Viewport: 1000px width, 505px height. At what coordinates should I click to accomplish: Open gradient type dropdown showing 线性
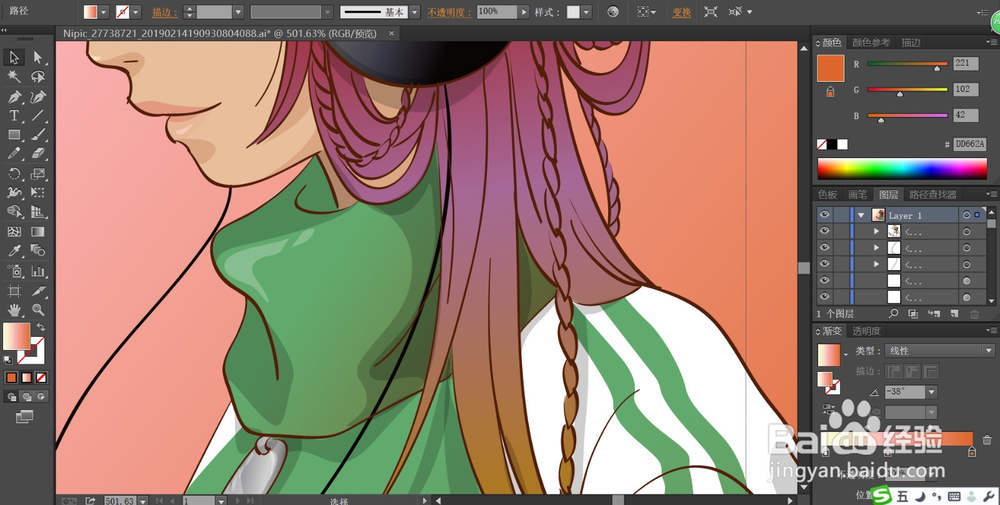939,351
